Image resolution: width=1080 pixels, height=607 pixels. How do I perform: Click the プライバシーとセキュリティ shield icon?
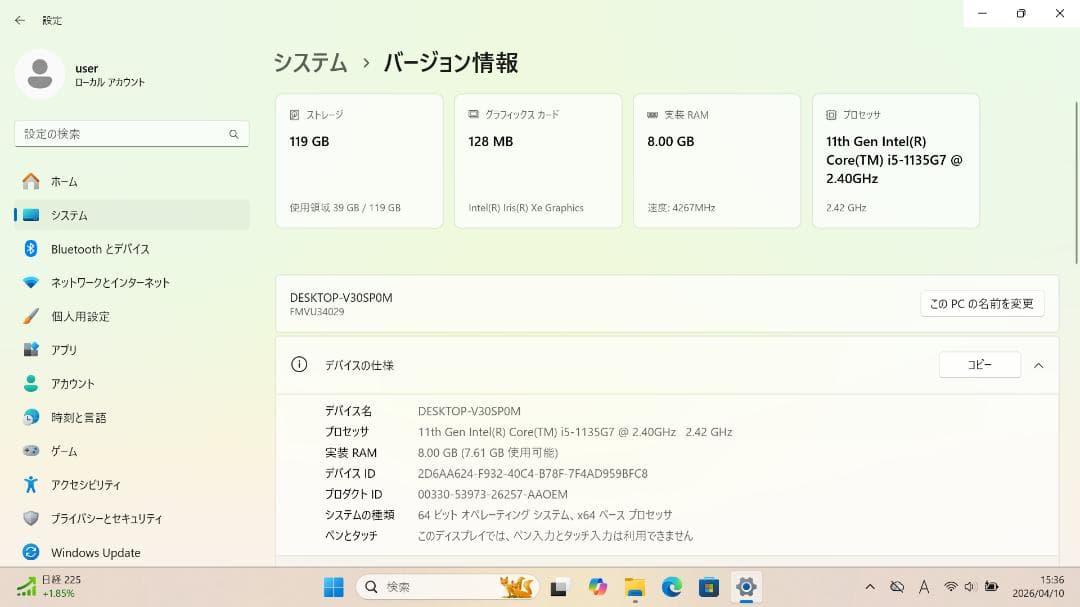(x=31, y=518)
